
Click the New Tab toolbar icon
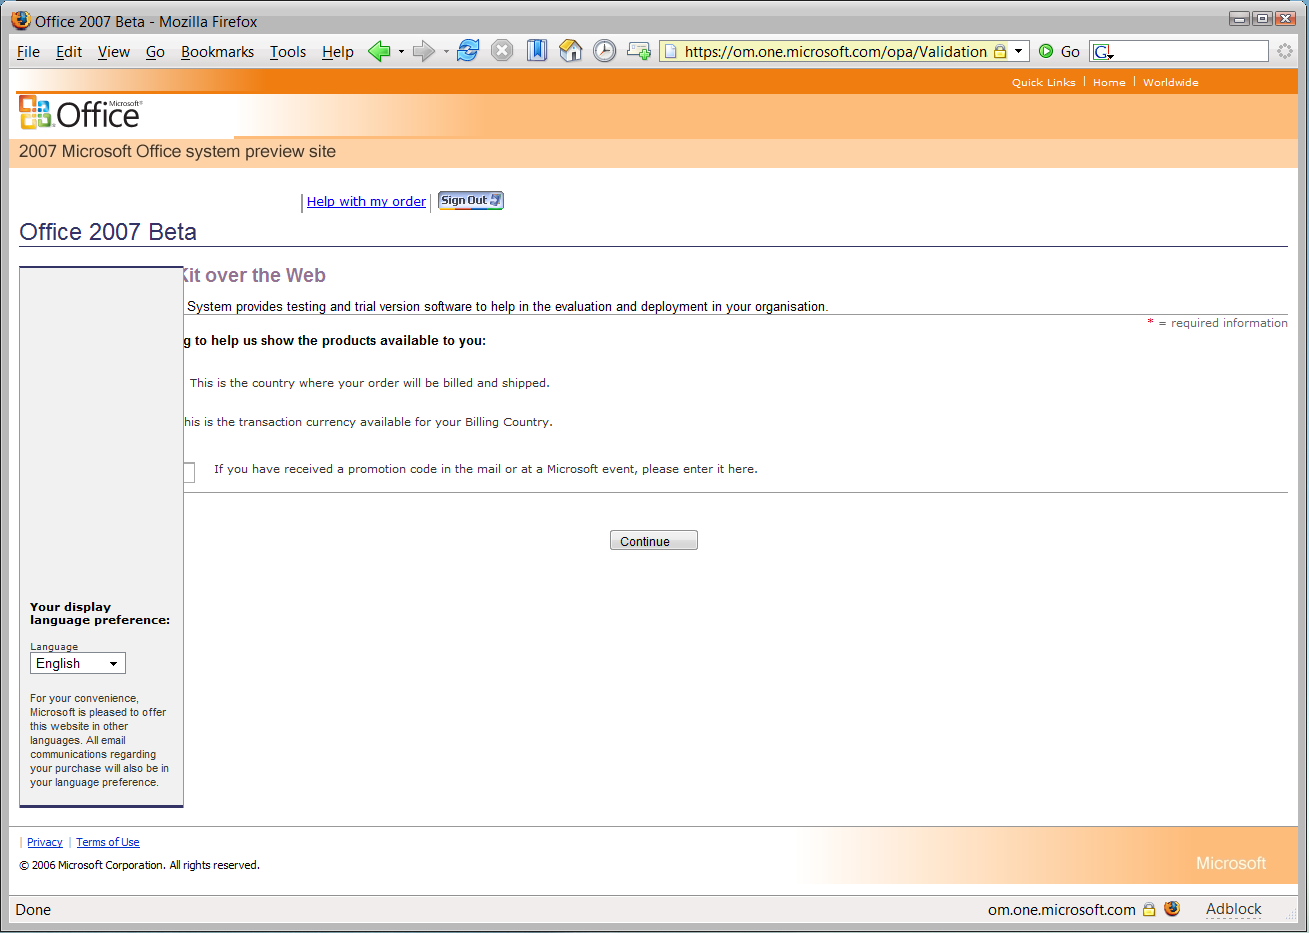(638, 51)
